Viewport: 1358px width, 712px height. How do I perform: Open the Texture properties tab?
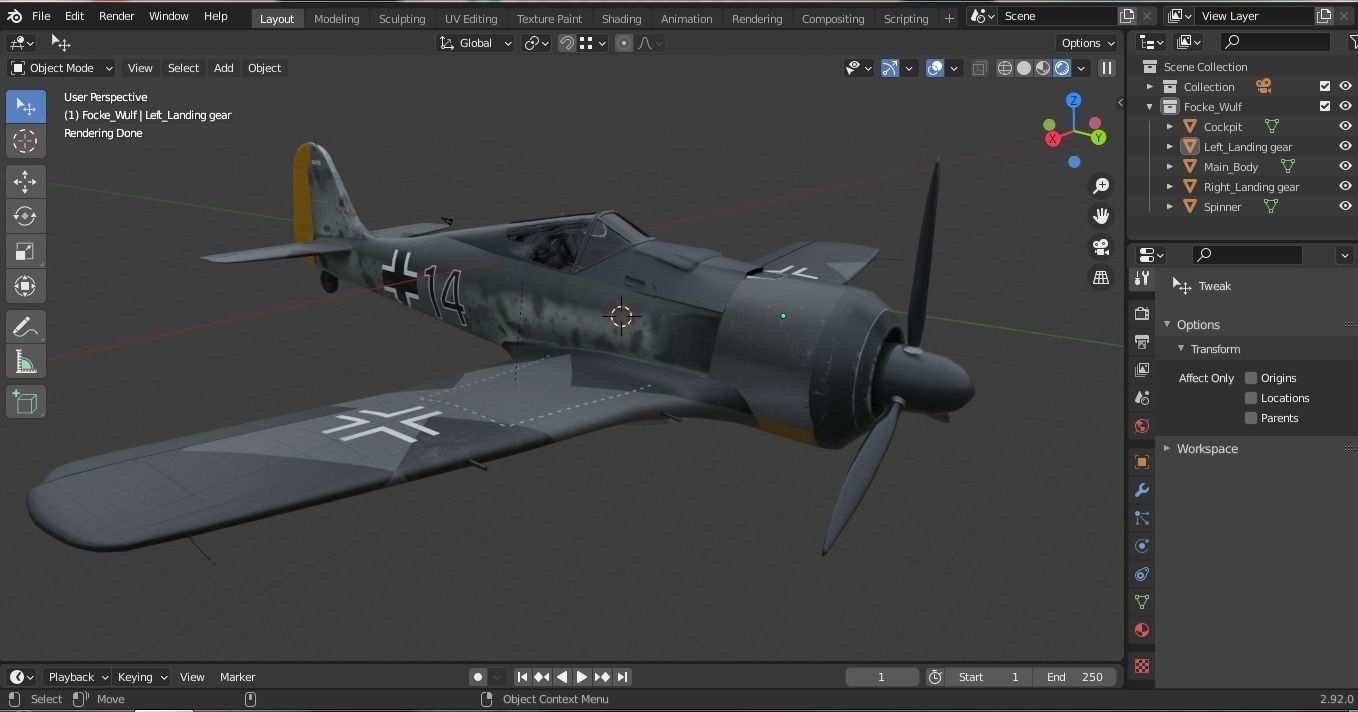[x=1142, y=666]
